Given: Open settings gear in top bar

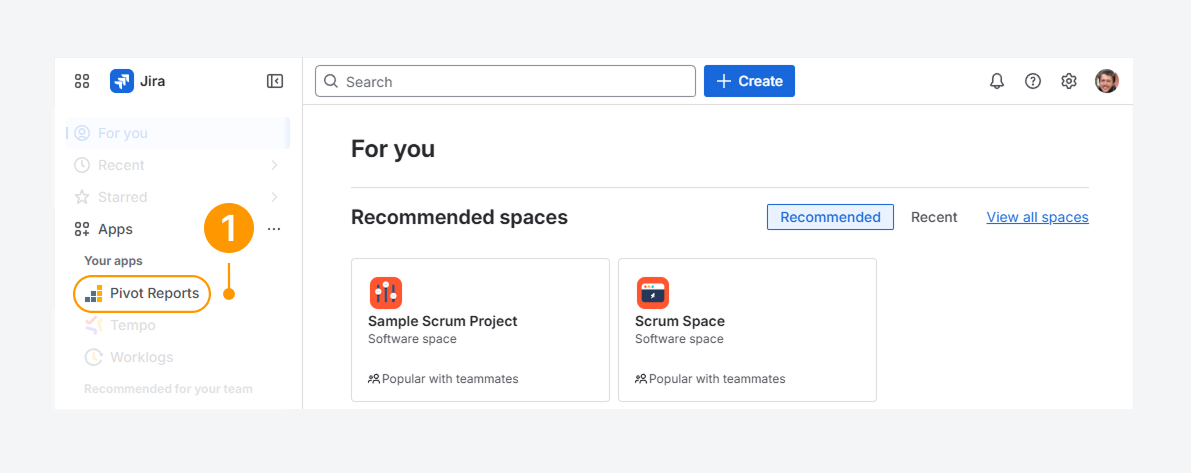Looking at the screenshot, I should (x=1069, y=81).
